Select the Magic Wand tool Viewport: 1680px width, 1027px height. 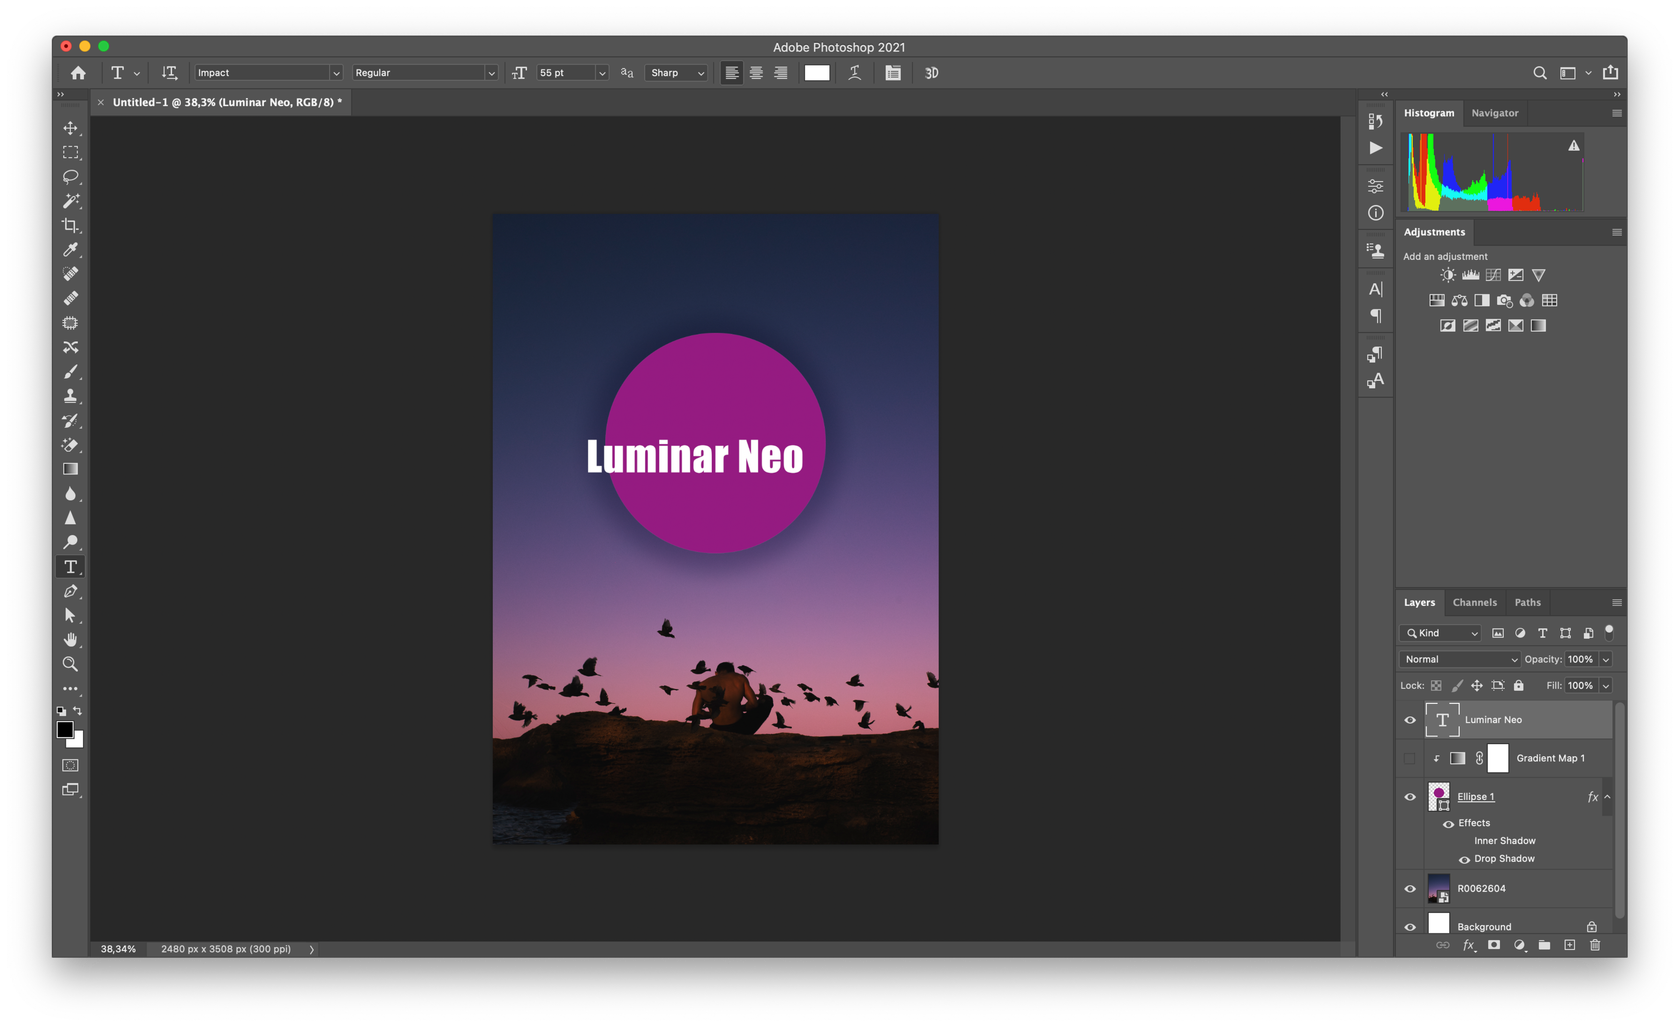tap(70, 201)
